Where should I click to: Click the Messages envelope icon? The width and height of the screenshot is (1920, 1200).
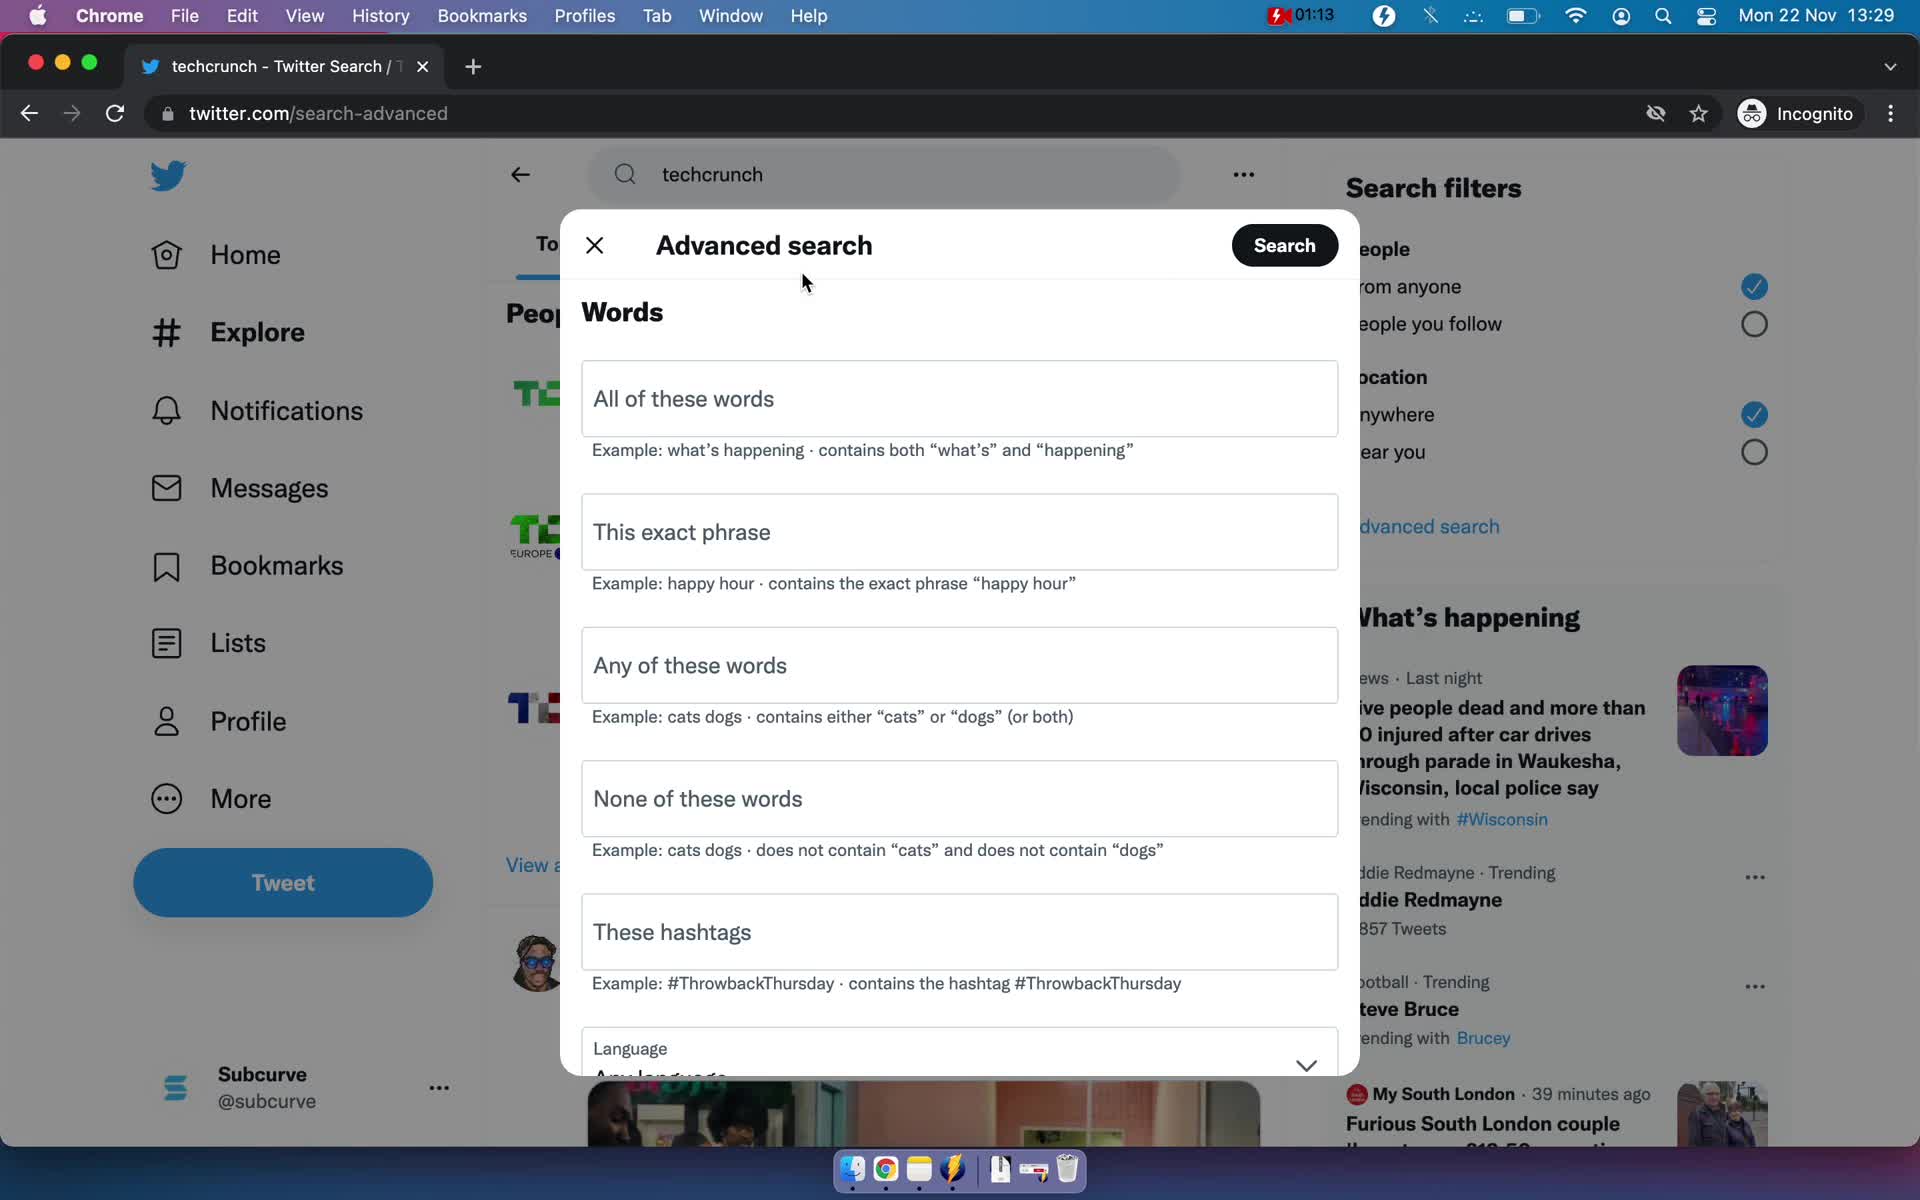click(167, 487)
